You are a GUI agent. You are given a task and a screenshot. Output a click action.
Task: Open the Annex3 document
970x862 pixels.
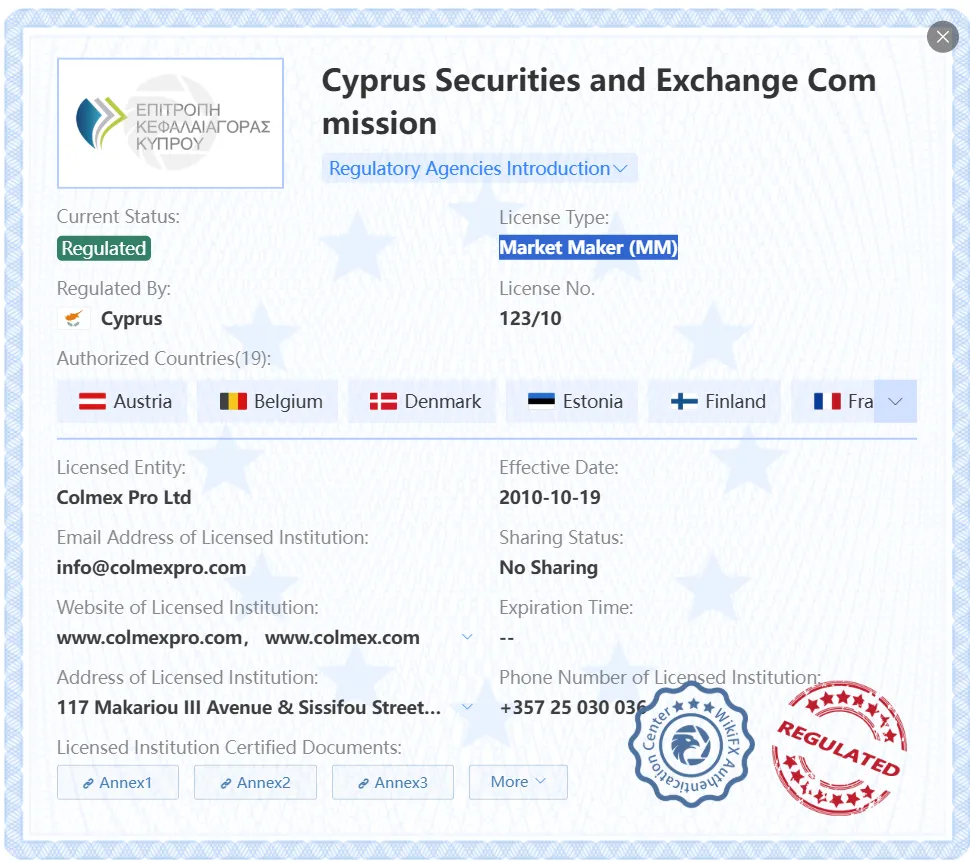(x=393, y=782)
